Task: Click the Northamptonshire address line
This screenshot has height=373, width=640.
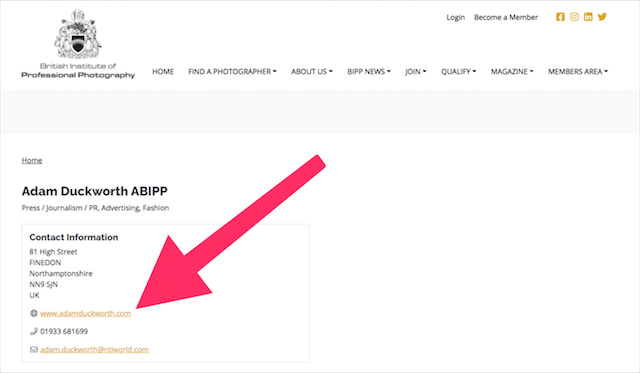Action: click(61, 273)
